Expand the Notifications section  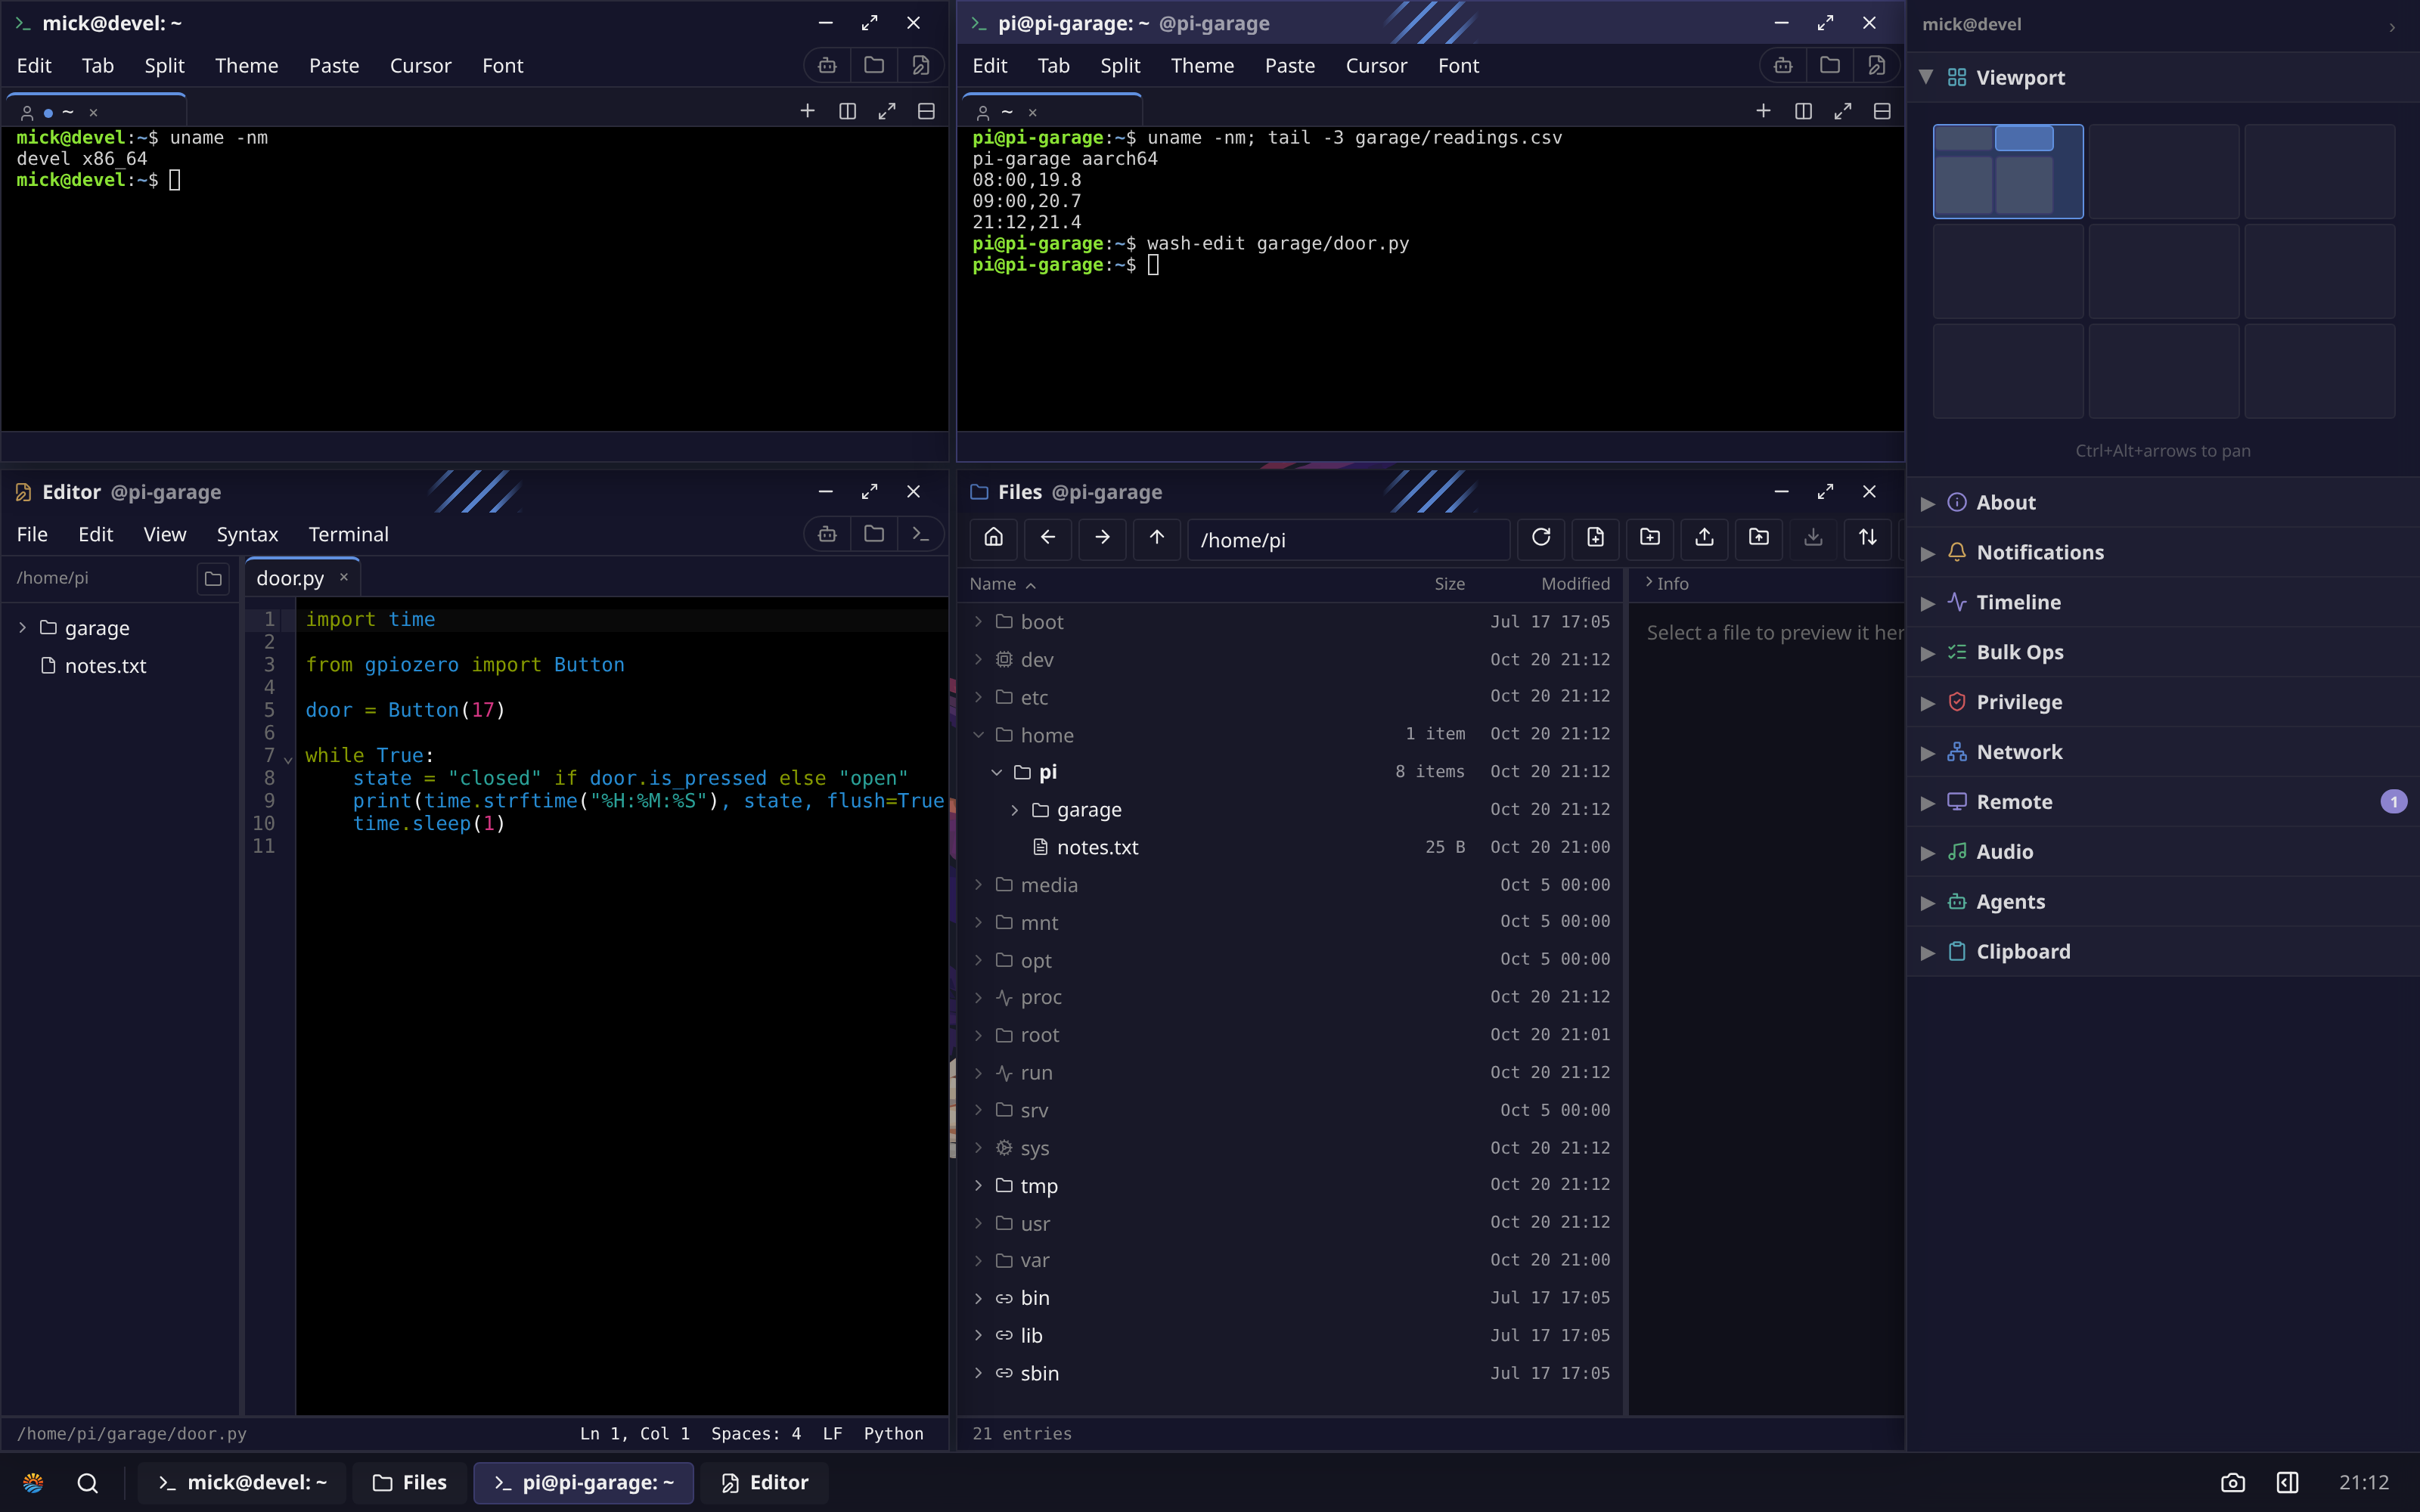(x=2162, y=552)
